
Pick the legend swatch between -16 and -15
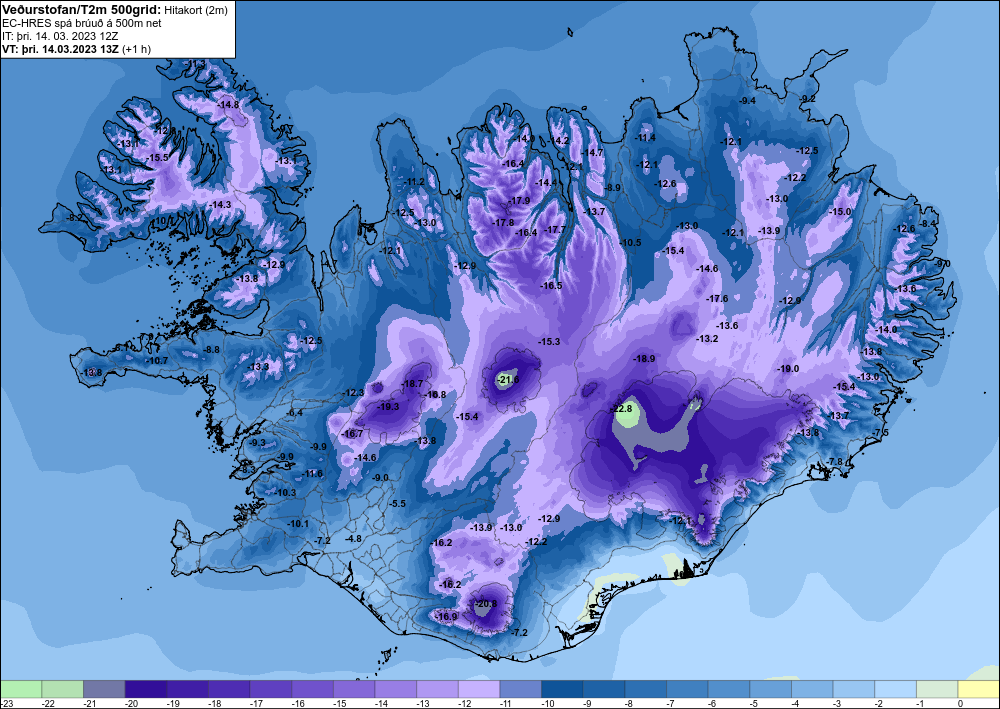312,689
